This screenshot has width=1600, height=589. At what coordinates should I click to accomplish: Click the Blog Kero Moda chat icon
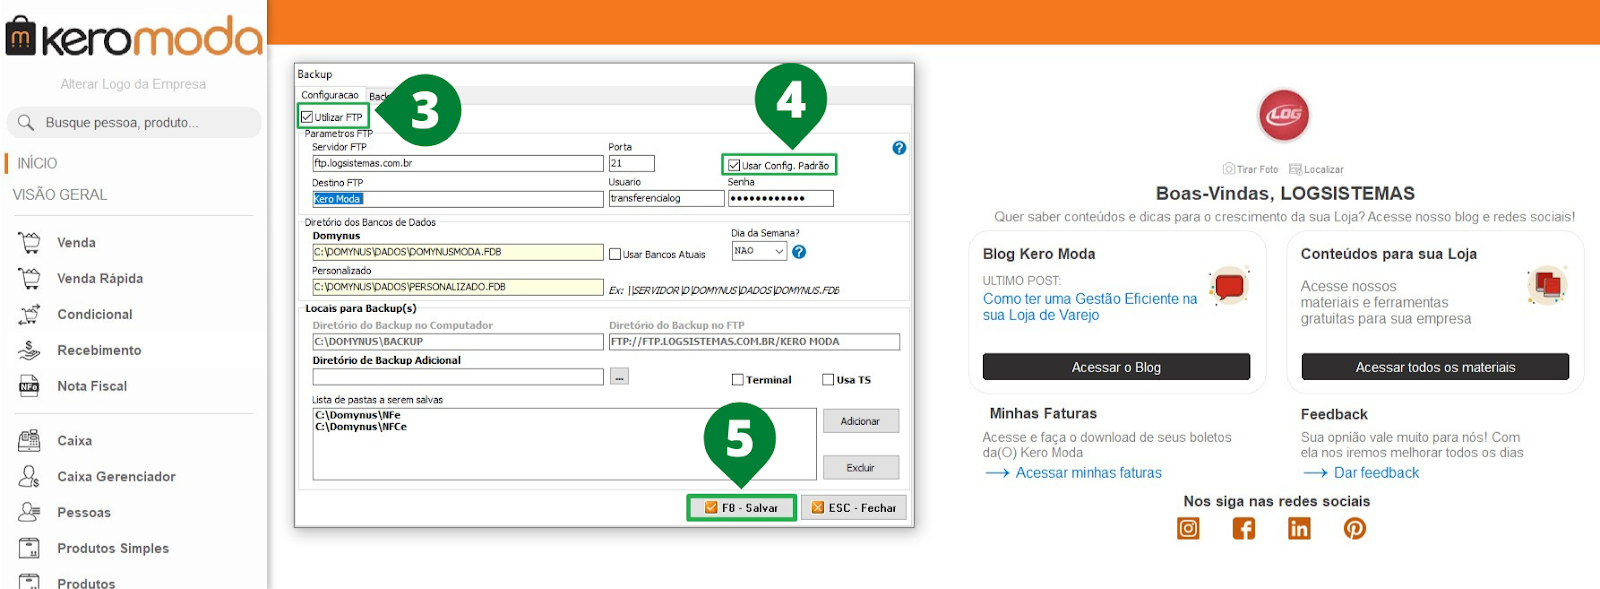click(x=1229, y=287)
